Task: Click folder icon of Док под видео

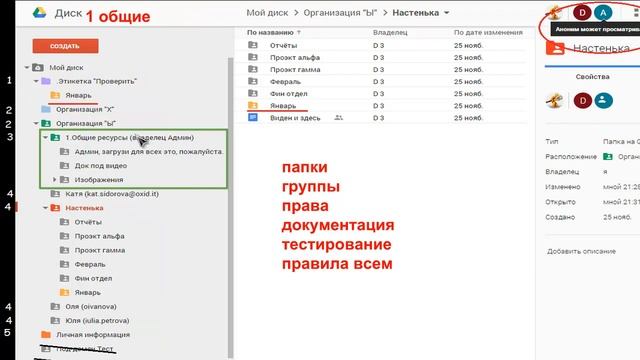Action: coord(64,166)
